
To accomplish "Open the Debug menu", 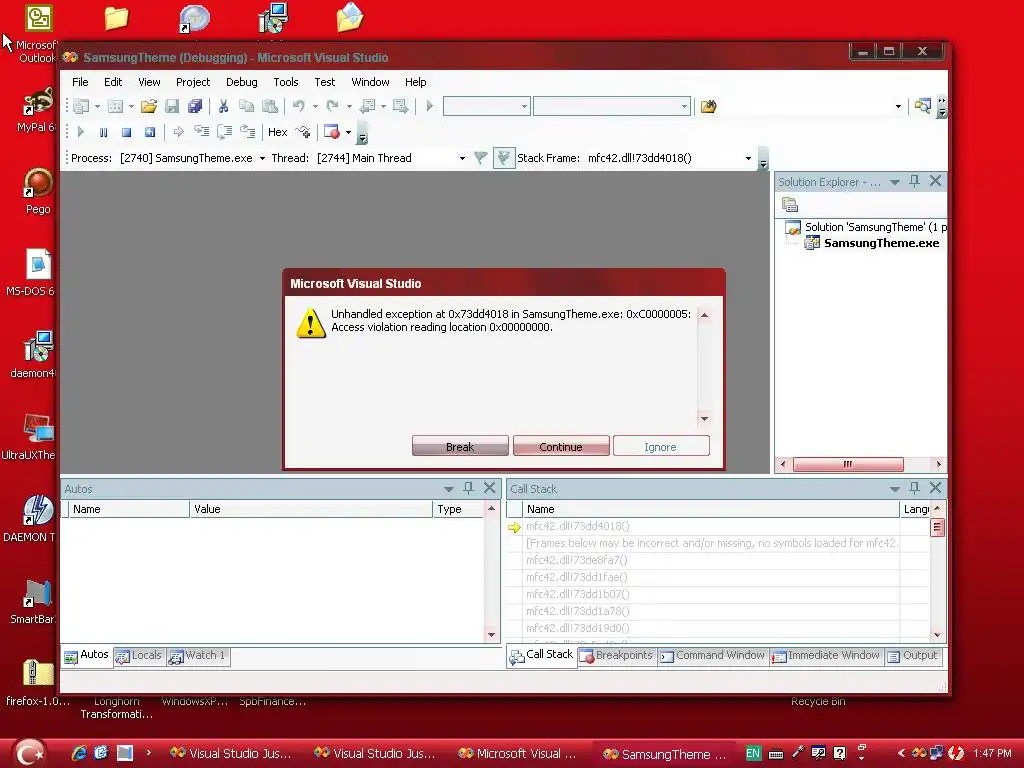I will click(x=242, y=82).
